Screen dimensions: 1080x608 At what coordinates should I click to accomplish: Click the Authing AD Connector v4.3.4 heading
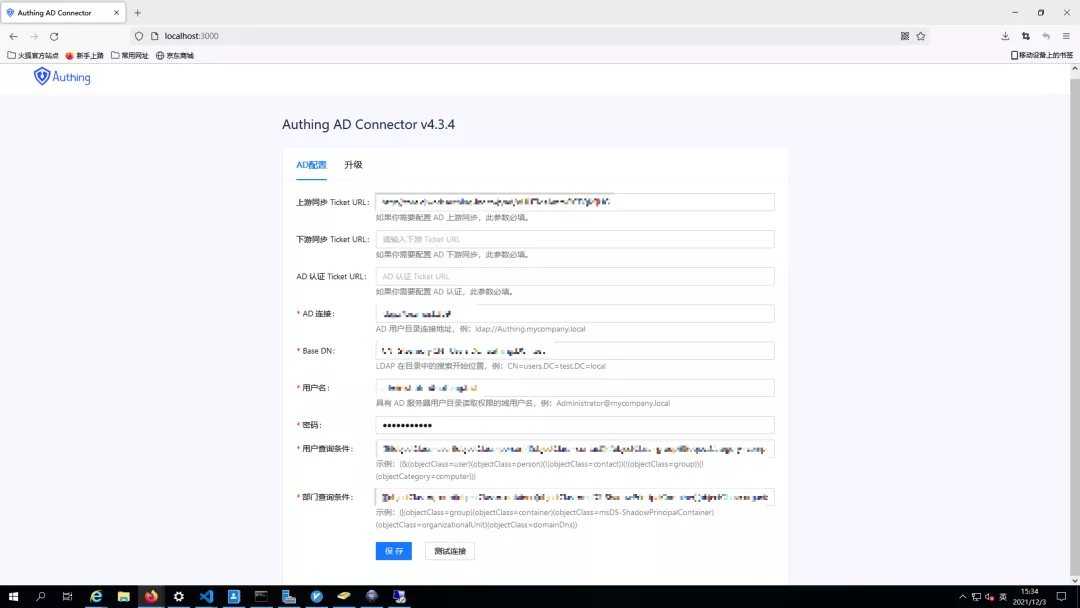tap(368, 124)
